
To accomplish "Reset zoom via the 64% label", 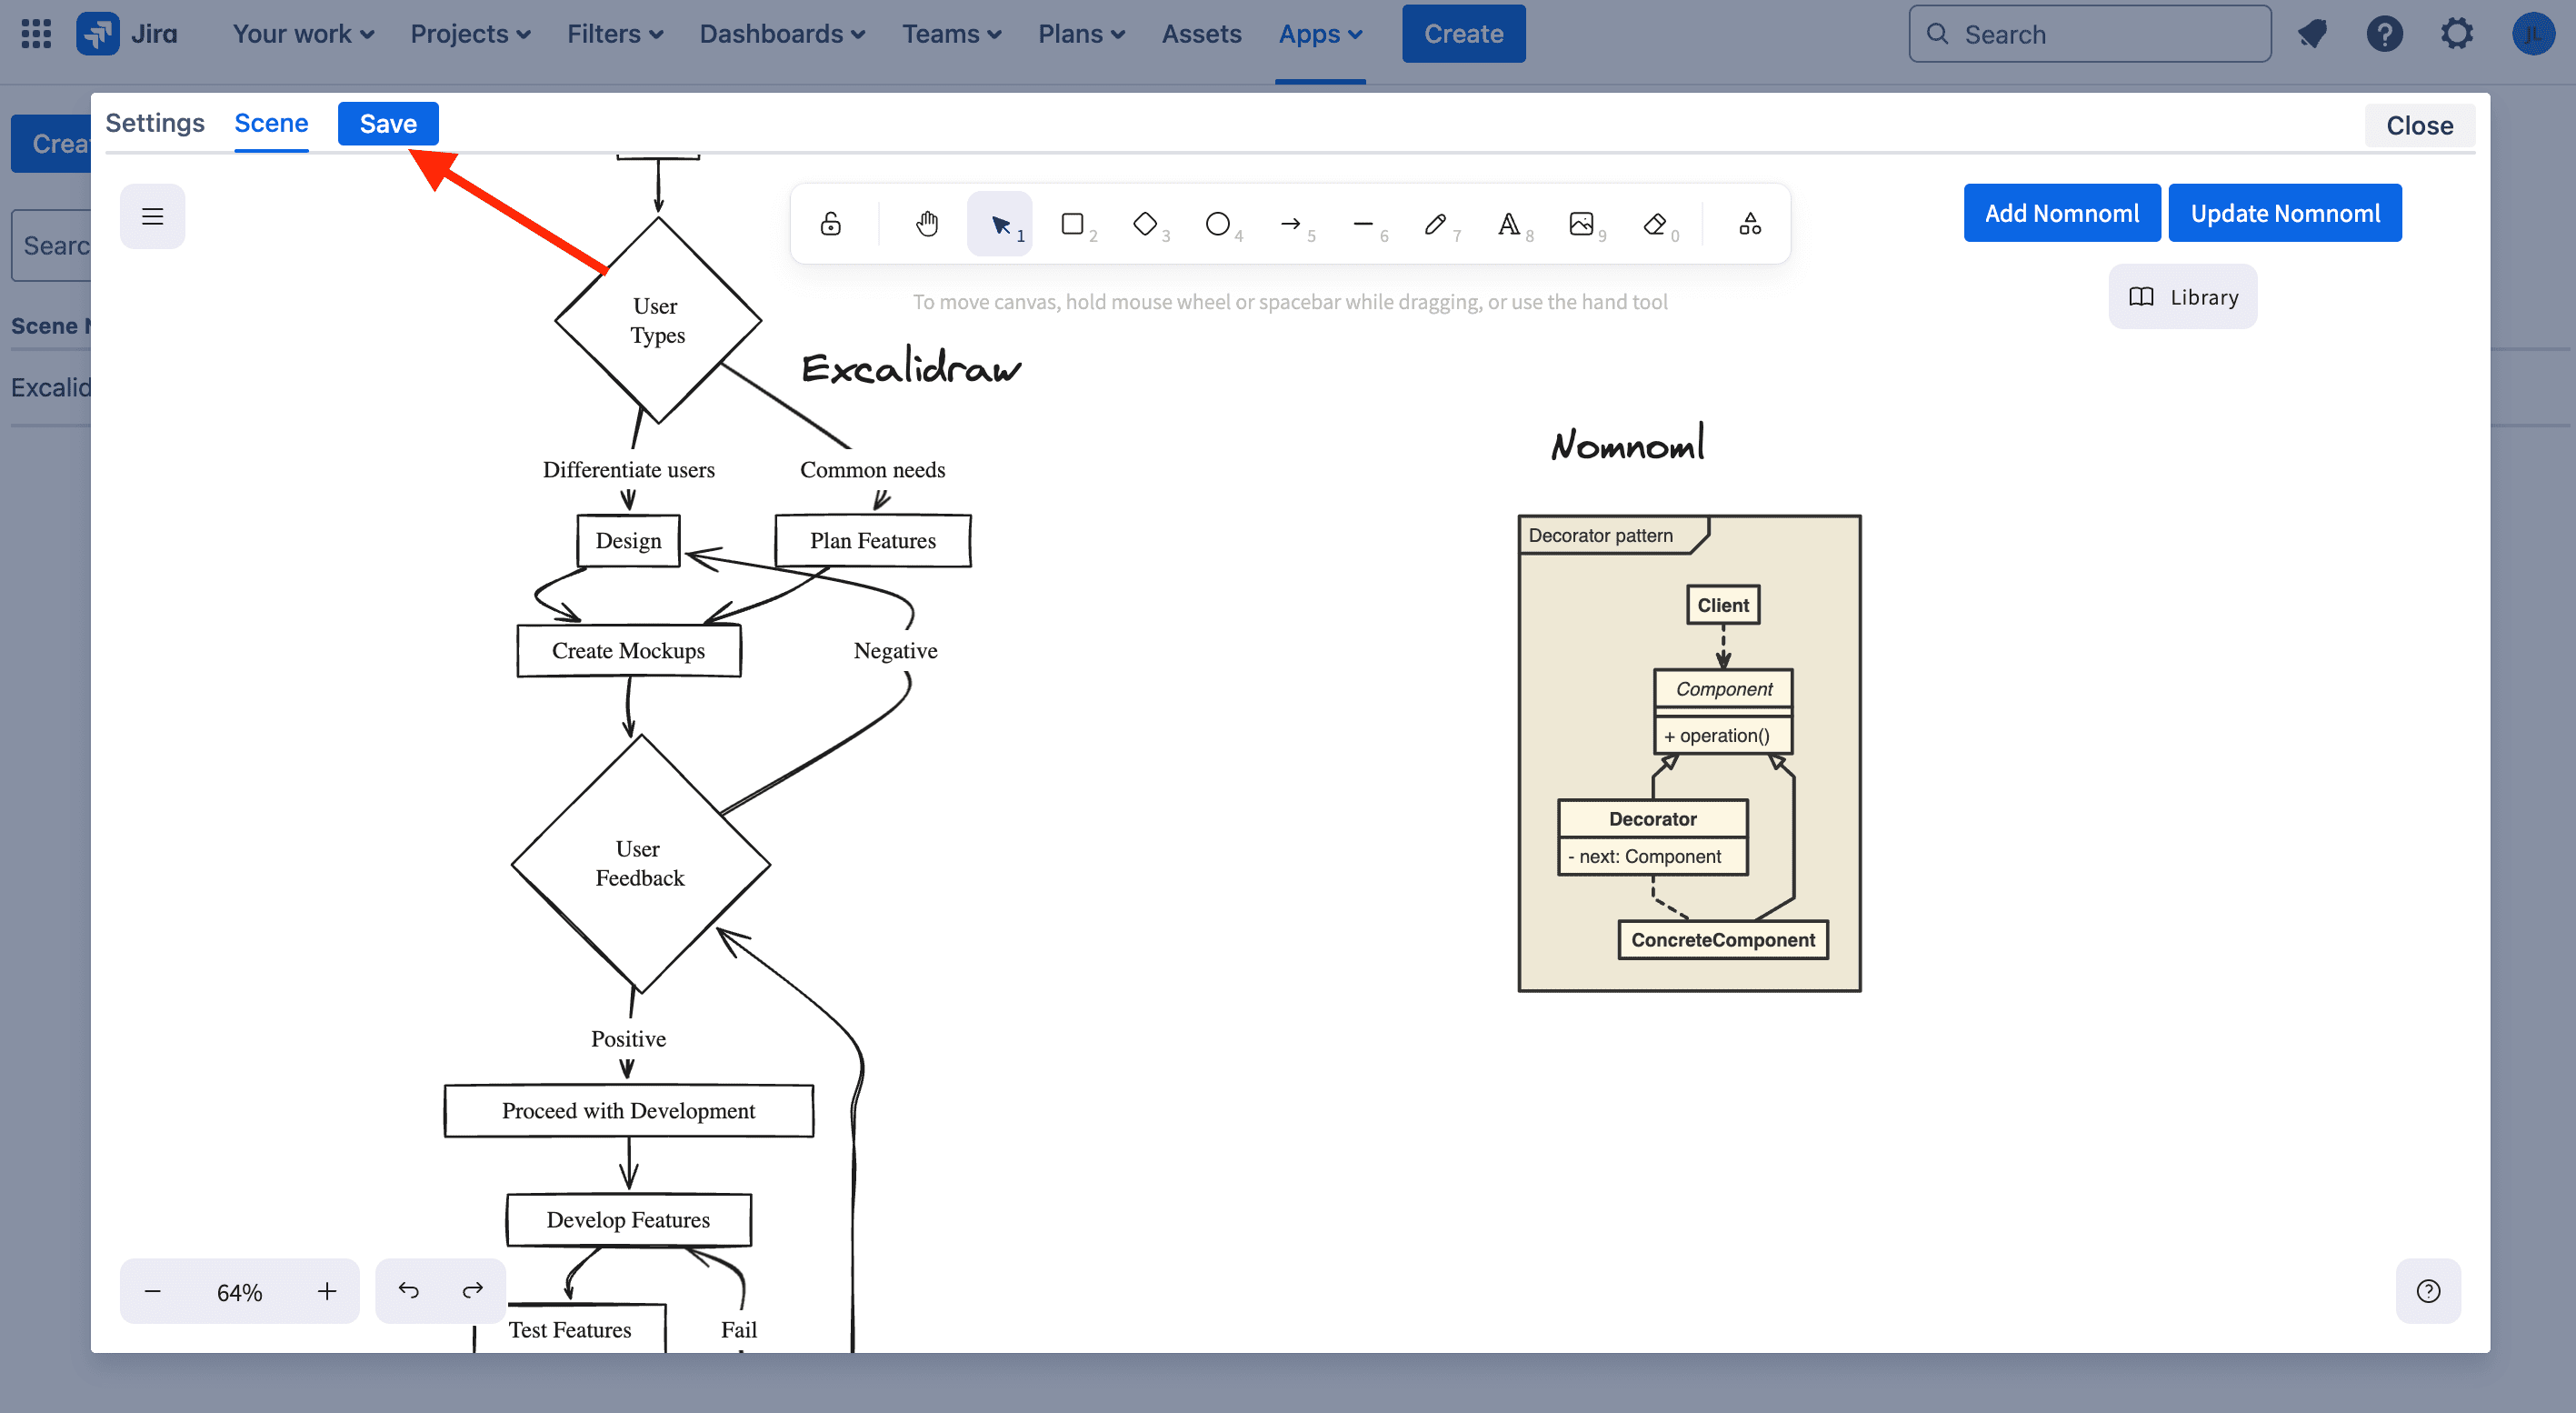I will [x=240, y=1292].
